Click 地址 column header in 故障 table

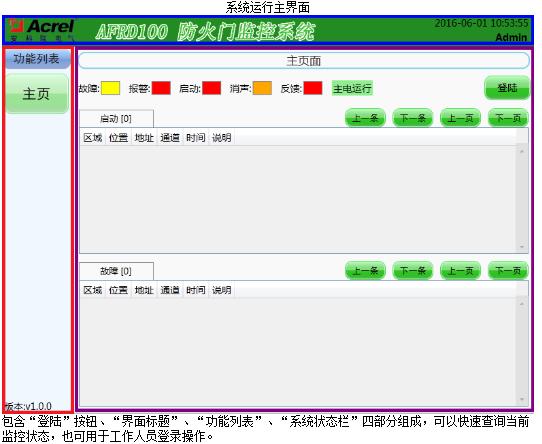tap(144, 290)
